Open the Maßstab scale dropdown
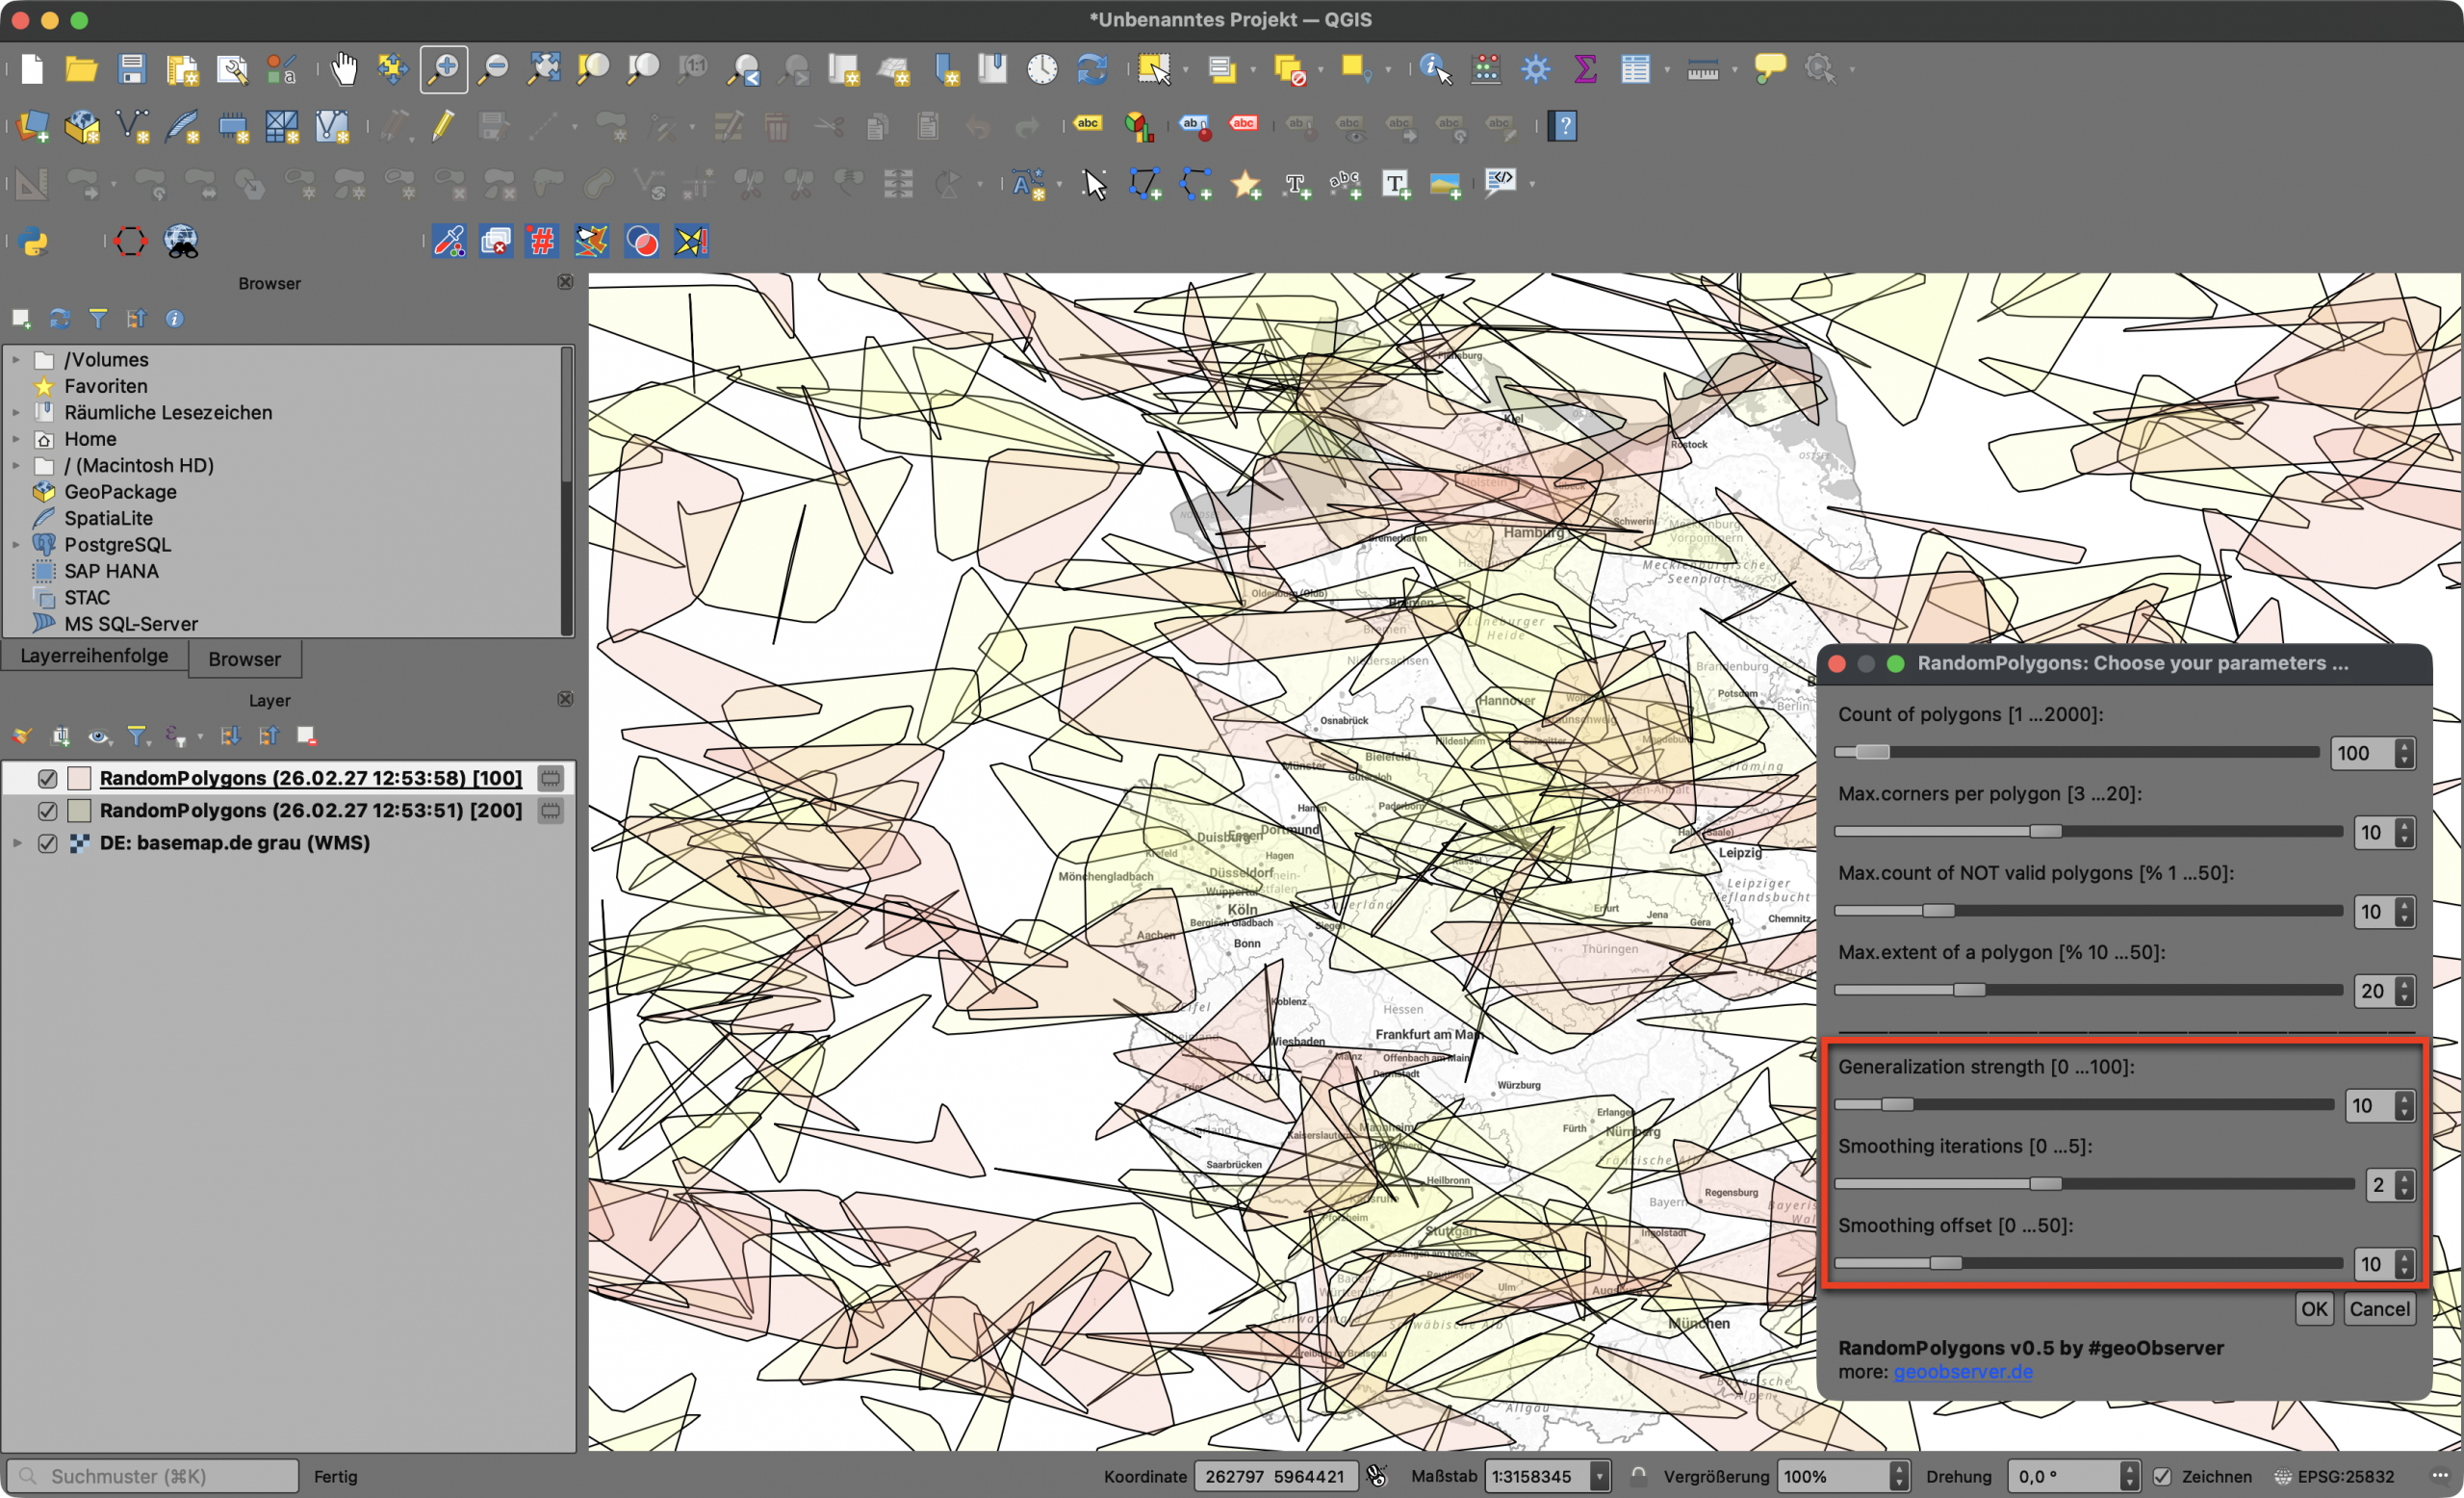This screenshot has width=2464, height=1498. [1600, 1476]
